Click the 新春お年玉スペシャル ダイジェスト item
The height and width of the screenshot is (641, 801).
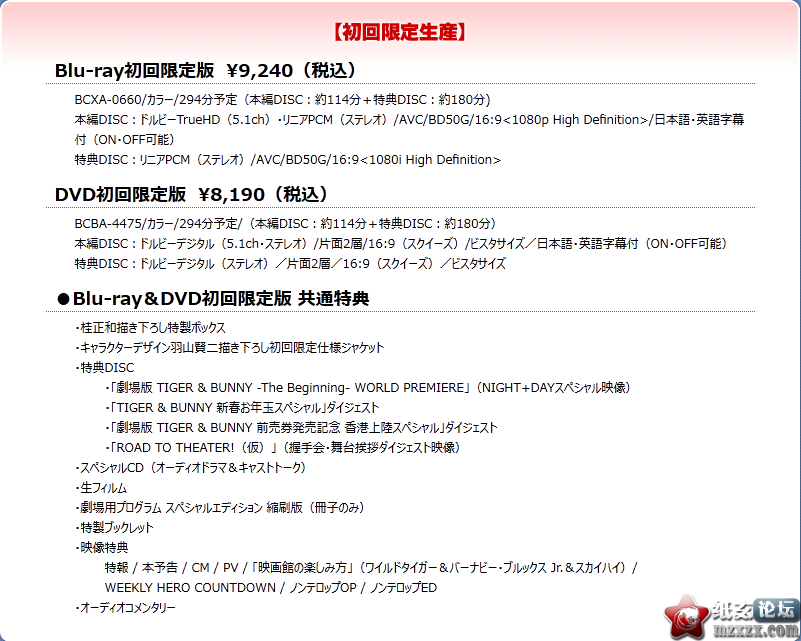pos(242,408)
